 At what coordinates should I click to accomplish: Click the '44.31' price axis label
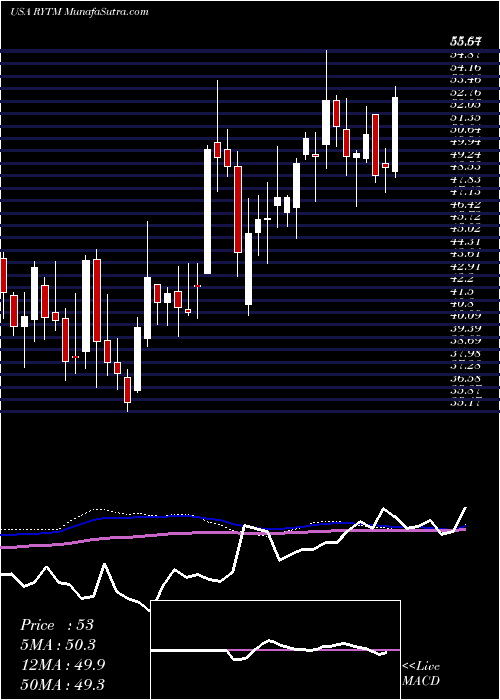coord(466,242)
